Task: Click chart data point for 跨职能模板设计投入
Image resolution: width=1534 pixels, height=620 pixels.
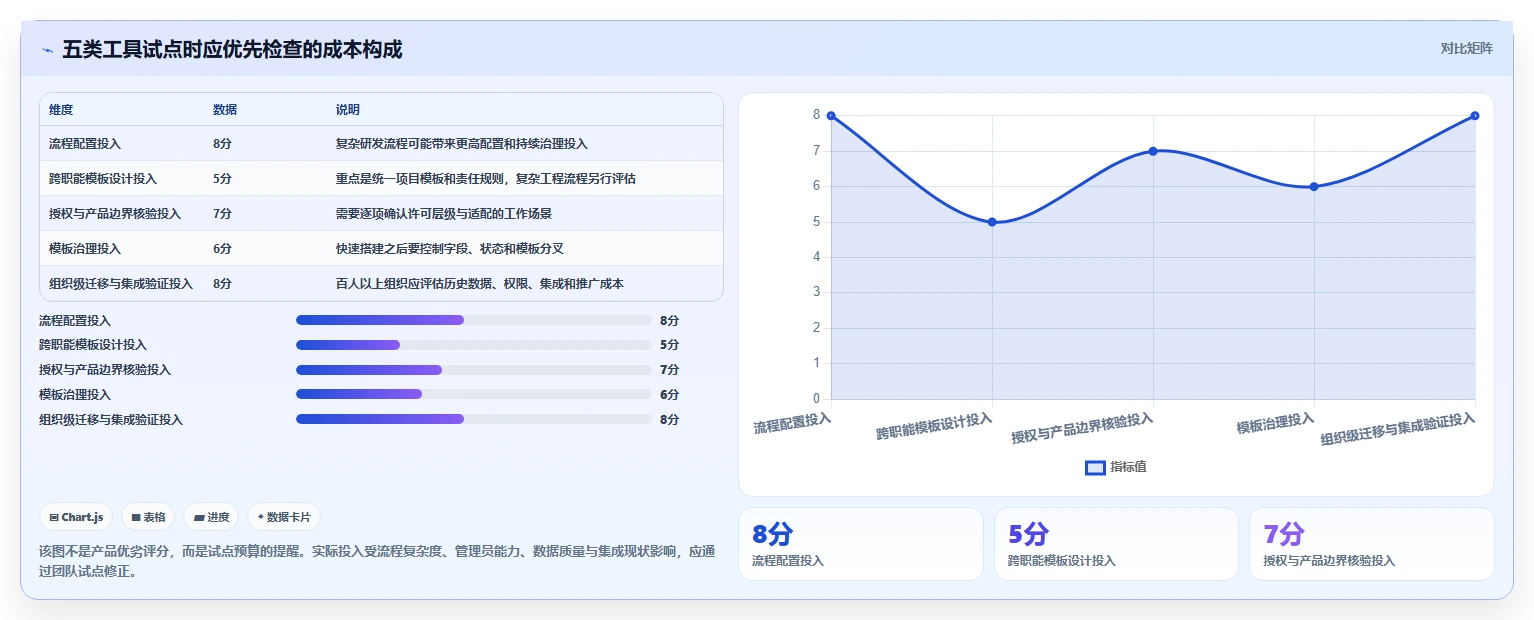Action: (992, 222)
